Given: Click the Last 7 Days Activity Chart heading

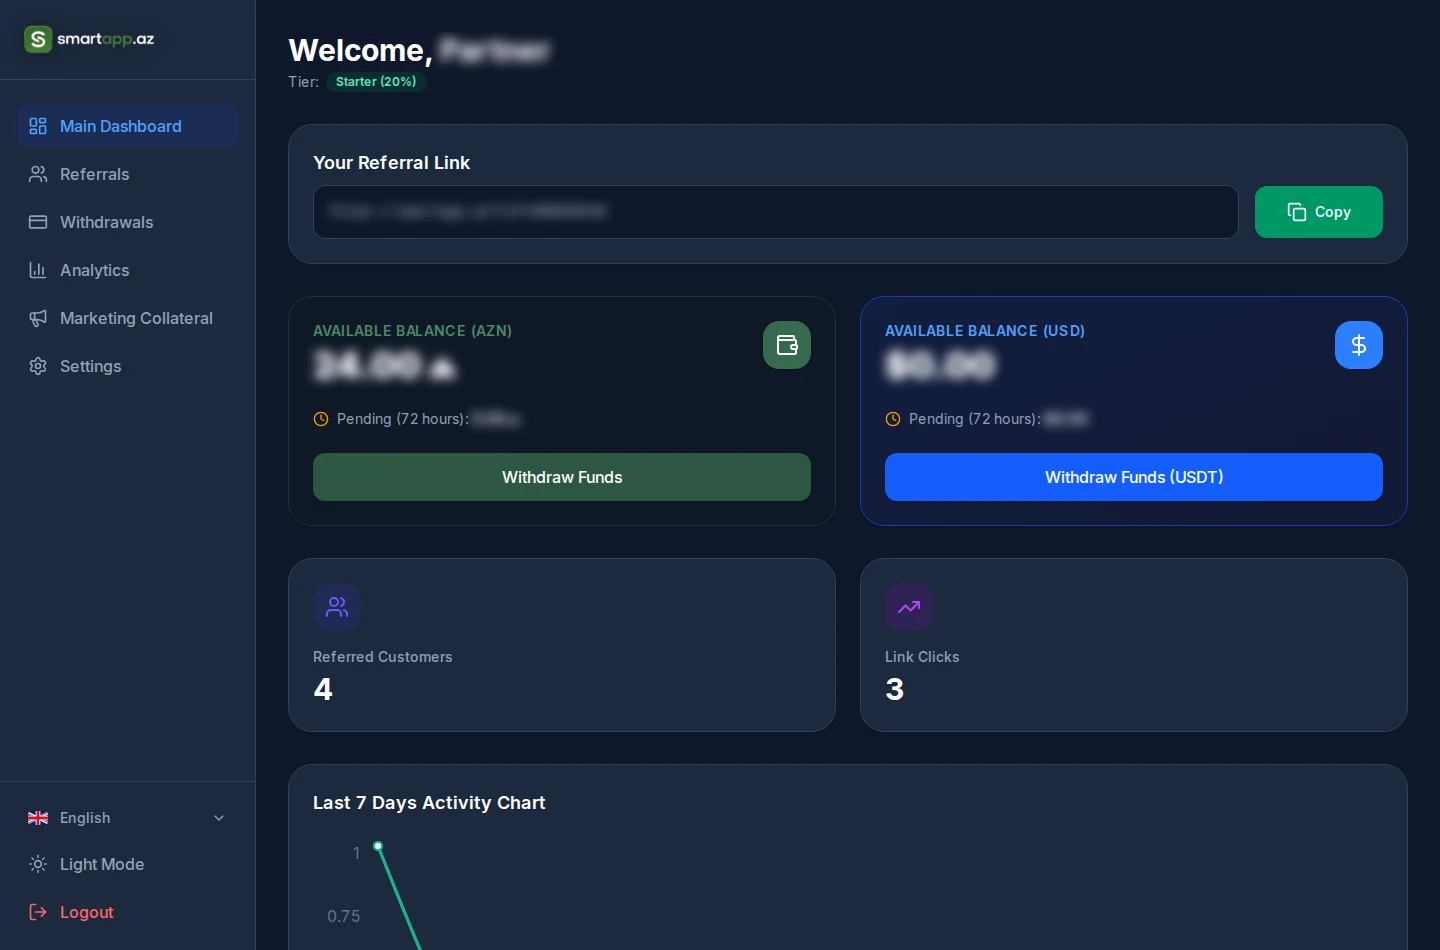Looking at the screenshot, I should pos(429,803).
